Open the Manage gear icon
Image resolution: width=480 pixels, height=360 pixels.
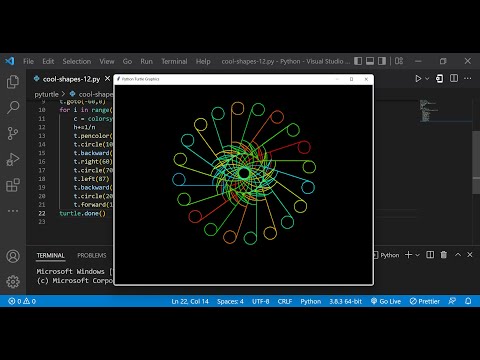coord(13,282)
